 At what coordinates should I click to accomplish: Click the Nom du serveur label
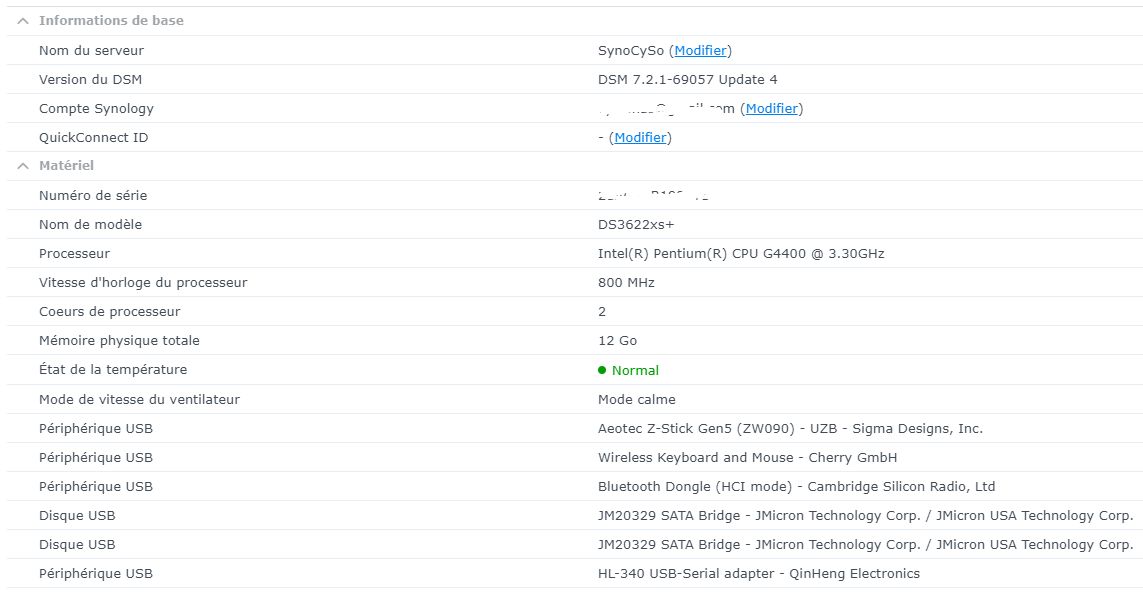pos(91,51)
